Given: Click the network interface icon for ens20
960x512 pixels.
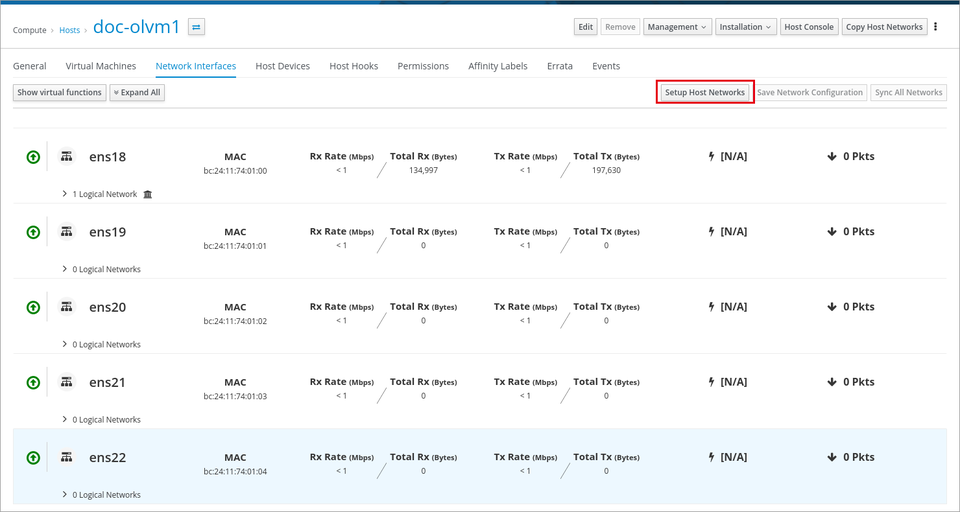Looking at the screenshot, I should click(67, 307).
